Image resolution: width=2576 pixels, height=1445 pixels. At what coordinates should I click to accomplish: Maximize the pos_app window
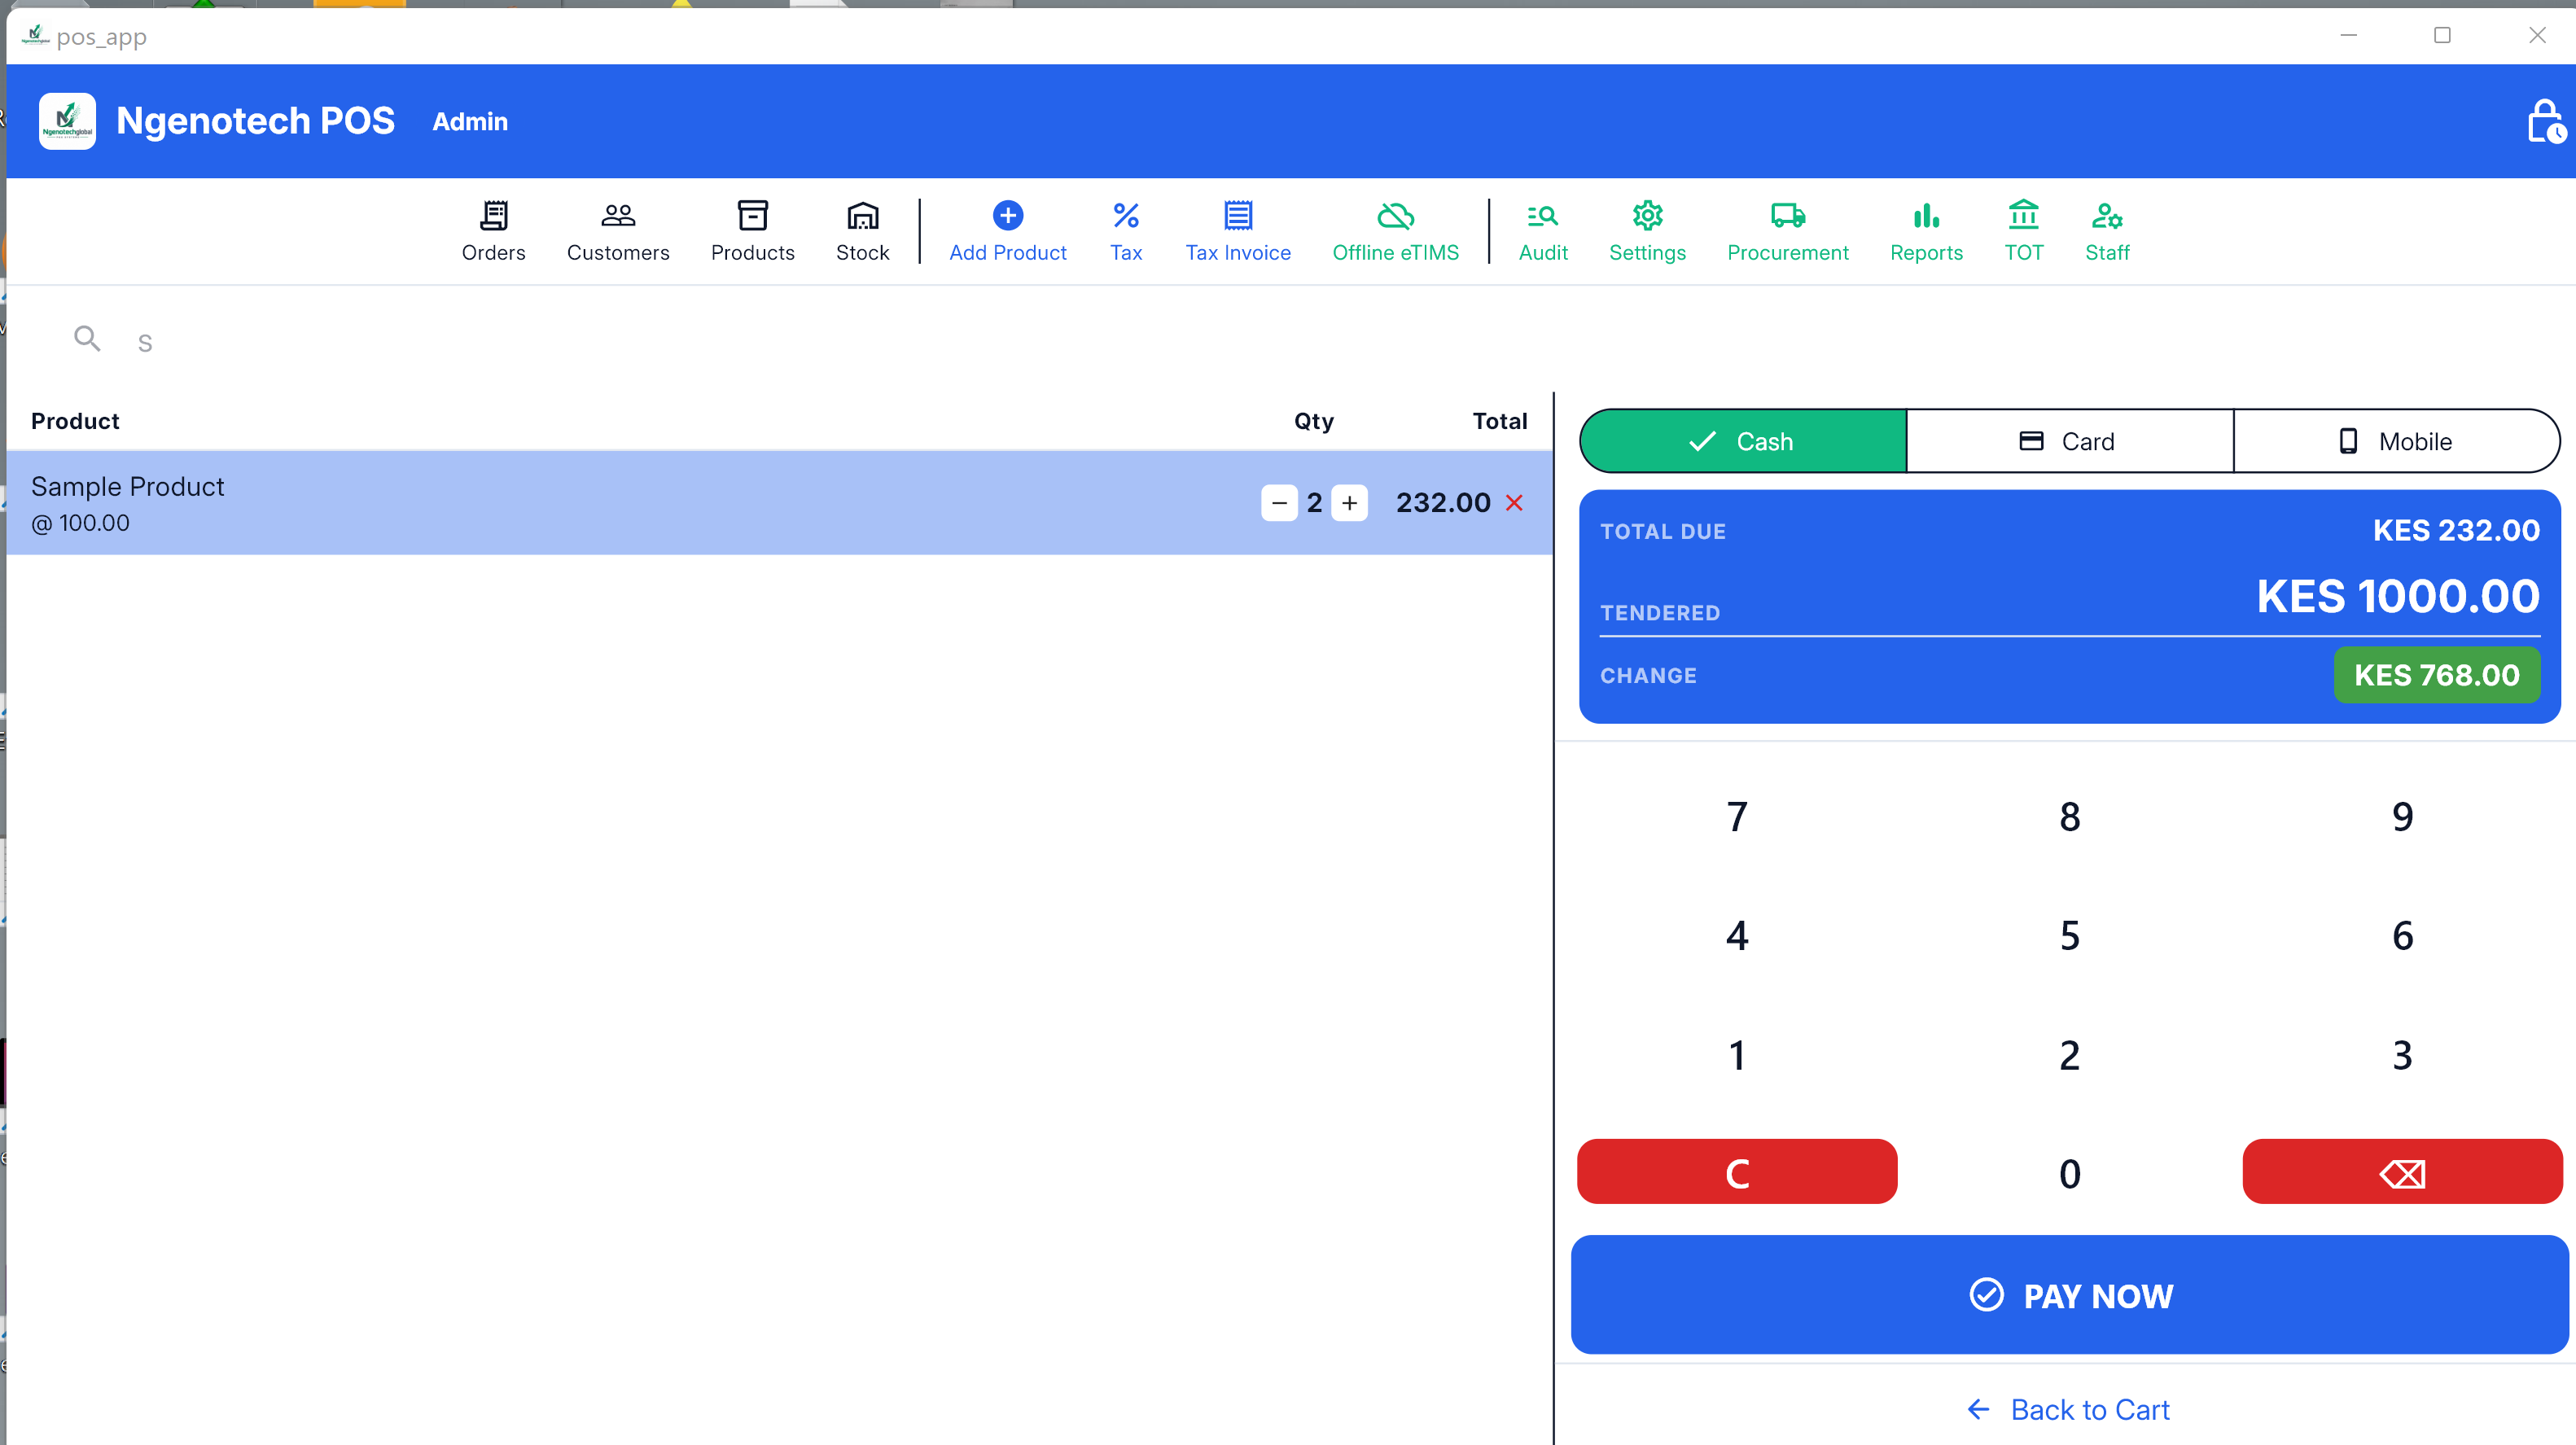(2442, 35)
